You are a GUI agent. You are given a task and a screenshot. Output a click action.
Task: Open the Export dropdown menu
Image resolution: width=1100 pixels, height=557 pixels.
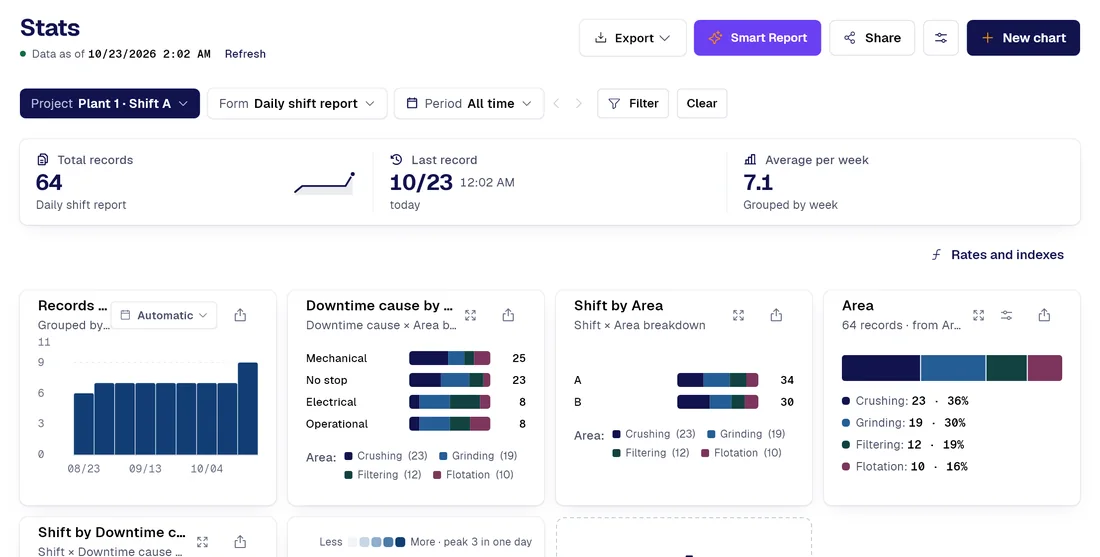(x=632, y=38)
